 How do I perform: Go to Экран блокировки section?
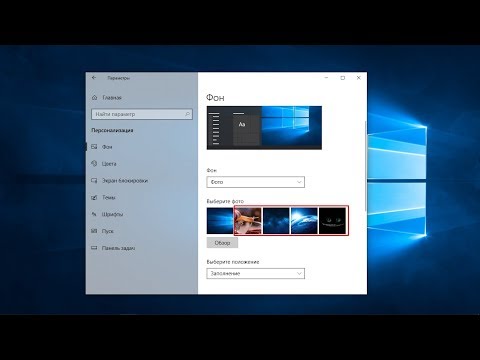pyautogui.click(x=125, y=181)
